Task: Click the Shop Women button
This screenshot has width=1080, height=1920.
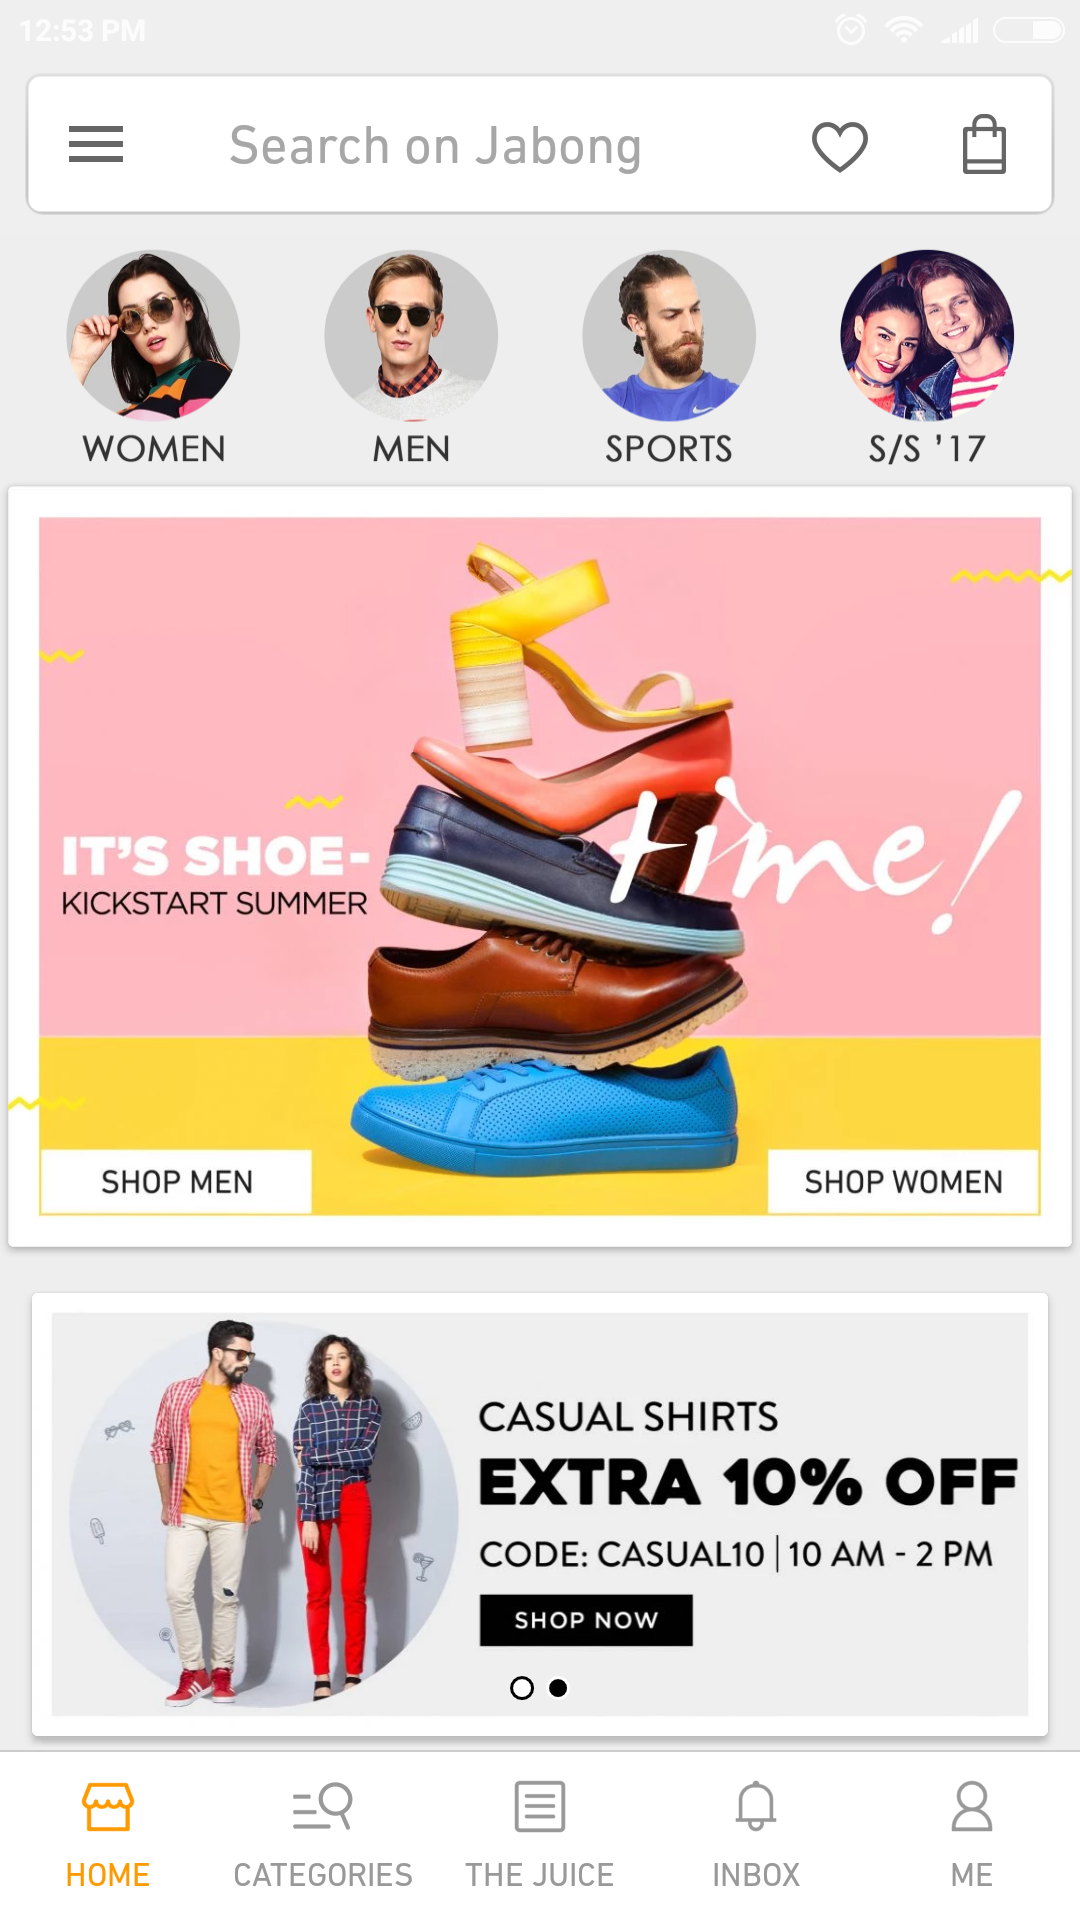Action: [x=903, y=1182]
